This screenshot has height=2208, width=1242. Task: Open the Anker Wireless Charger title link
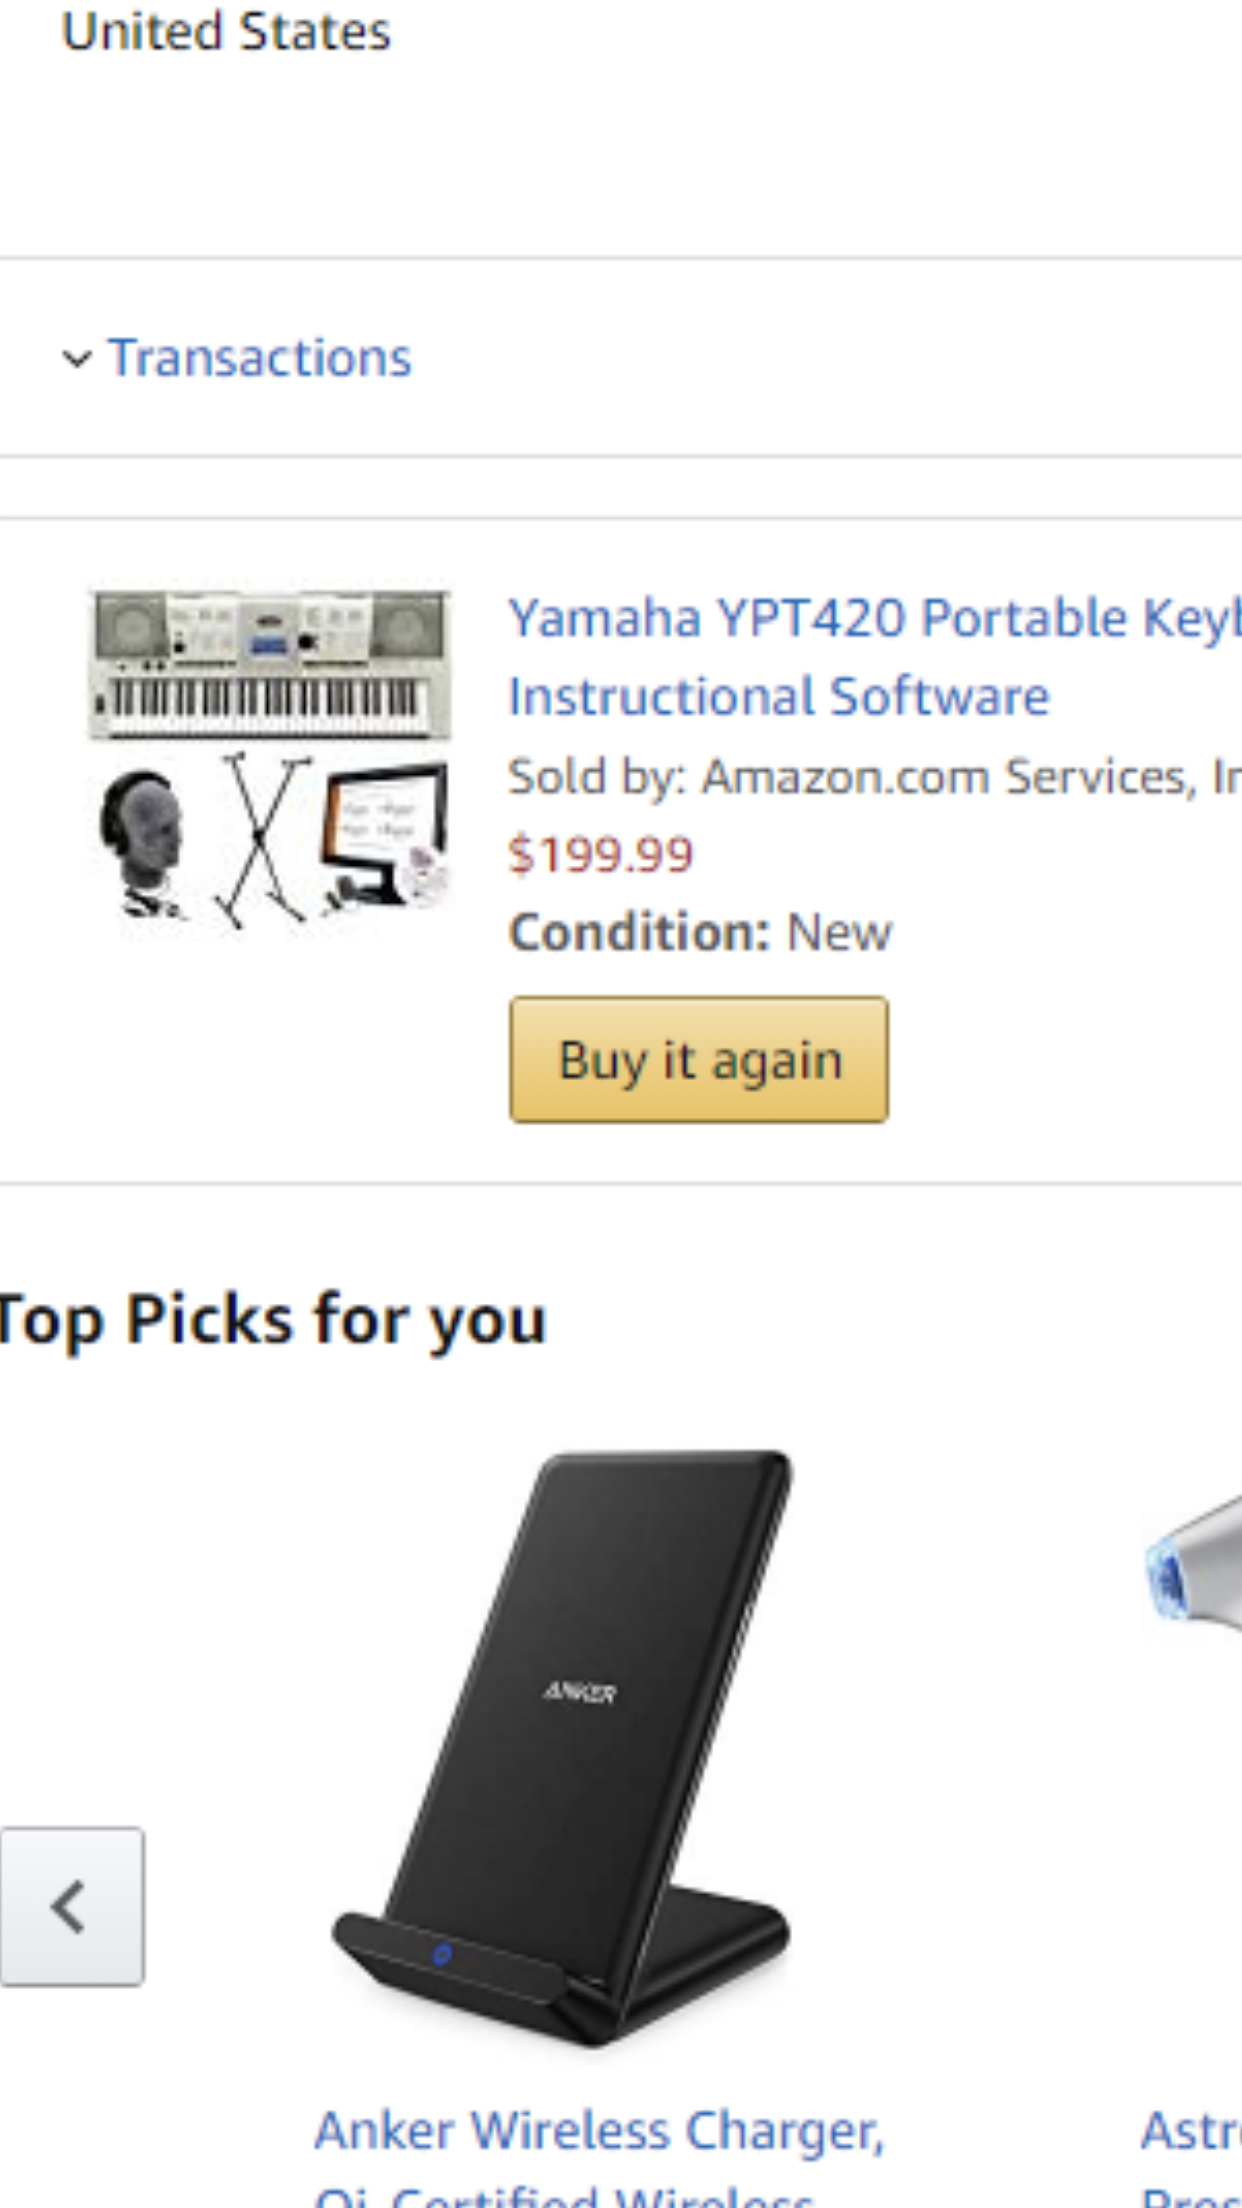pyautogui.click(x=599, y=2131)
